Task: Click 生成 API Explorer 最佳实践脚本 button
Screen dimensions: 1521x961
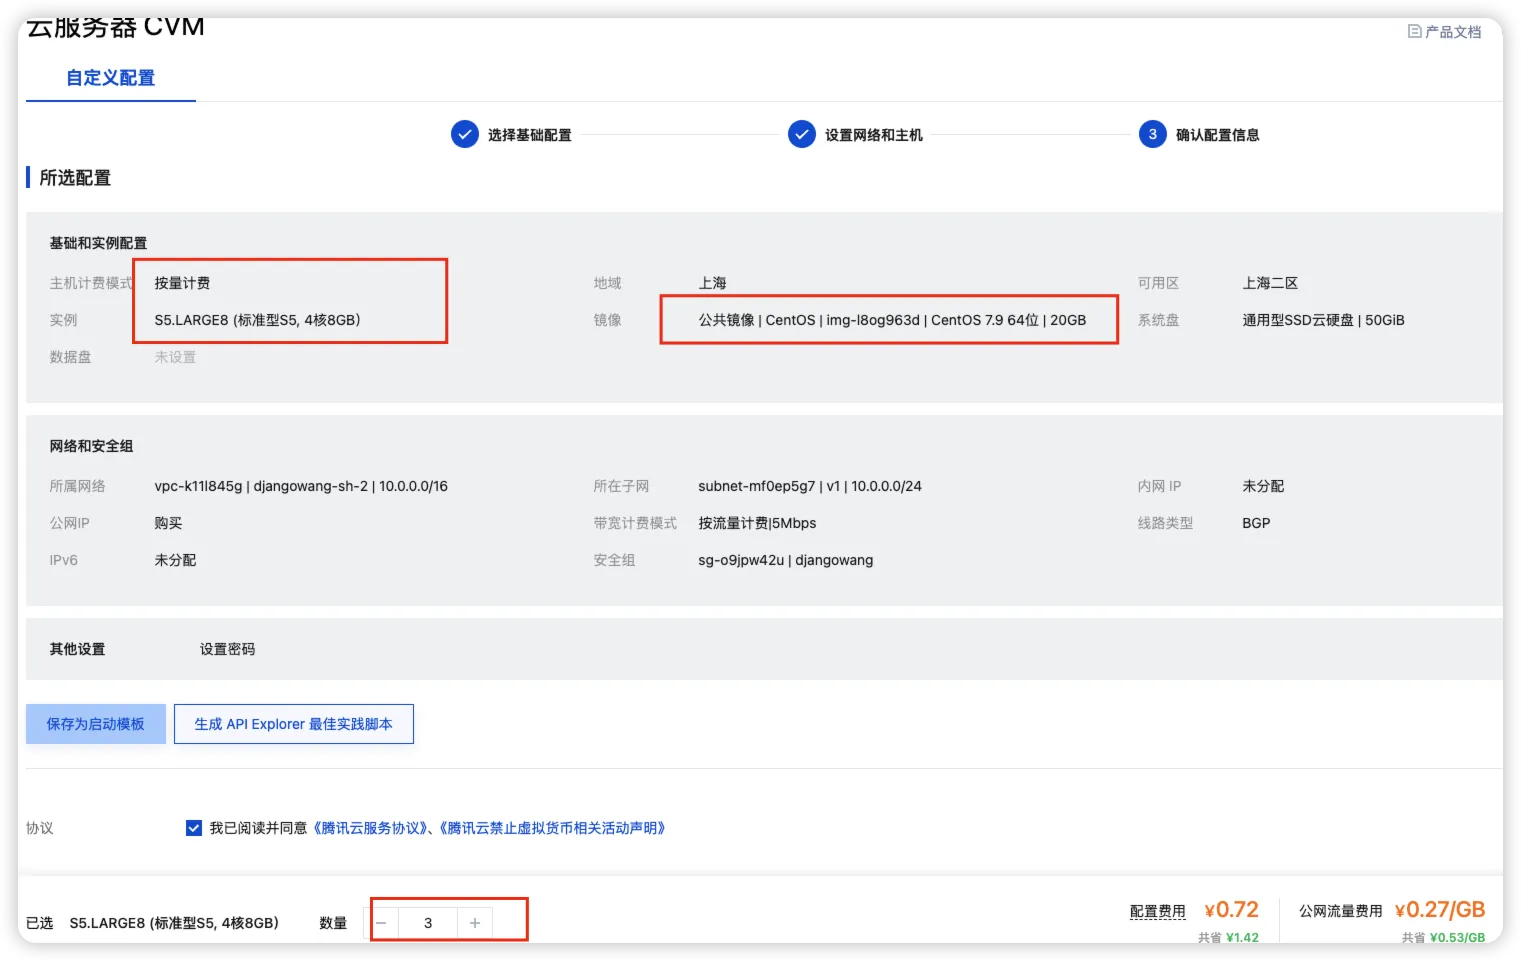Action: click(293, 724)
